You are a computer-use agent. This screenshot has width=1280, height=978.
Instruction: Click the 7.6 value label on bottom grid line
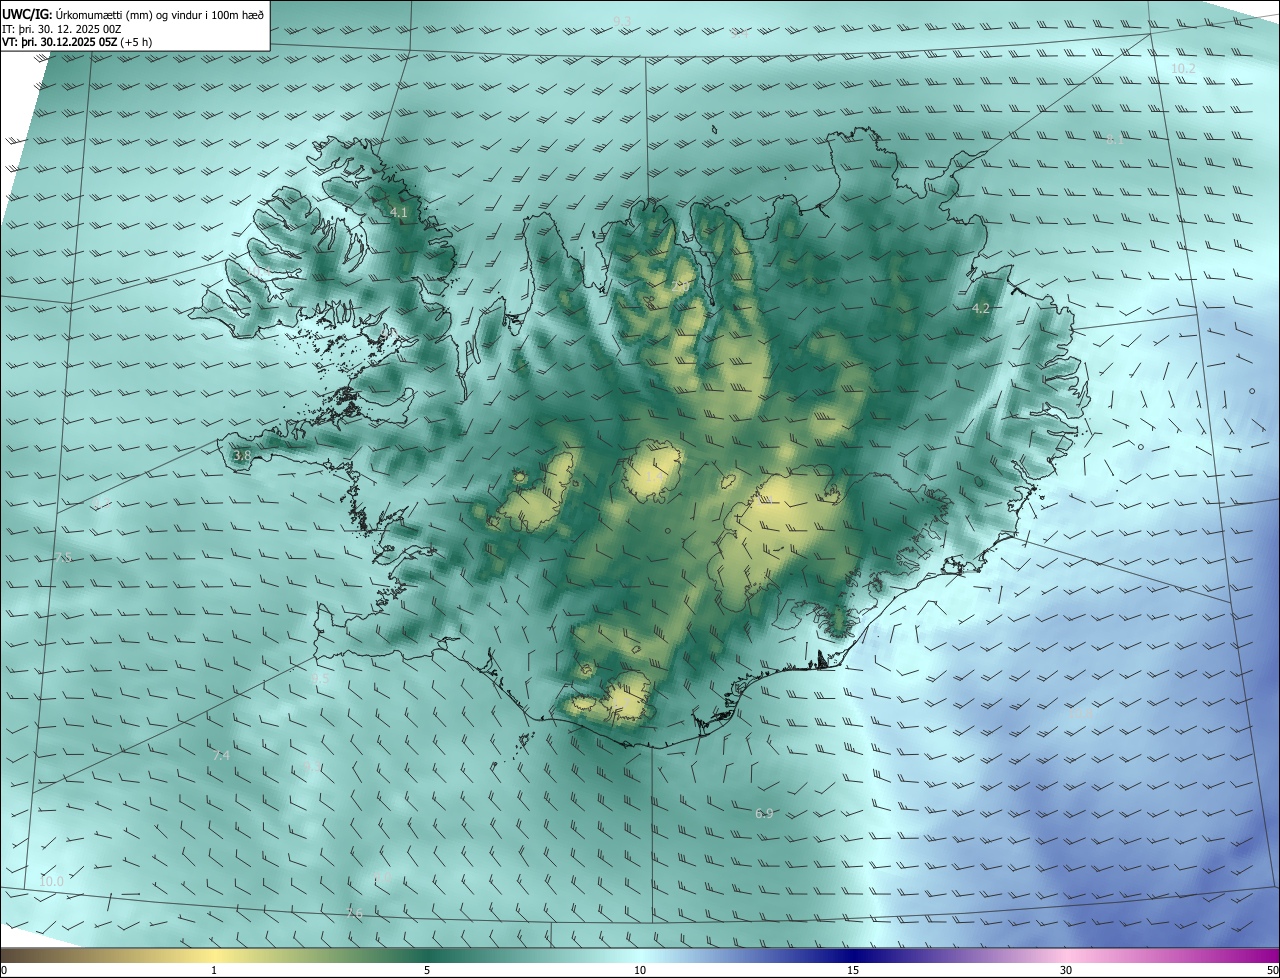(354, 914)
